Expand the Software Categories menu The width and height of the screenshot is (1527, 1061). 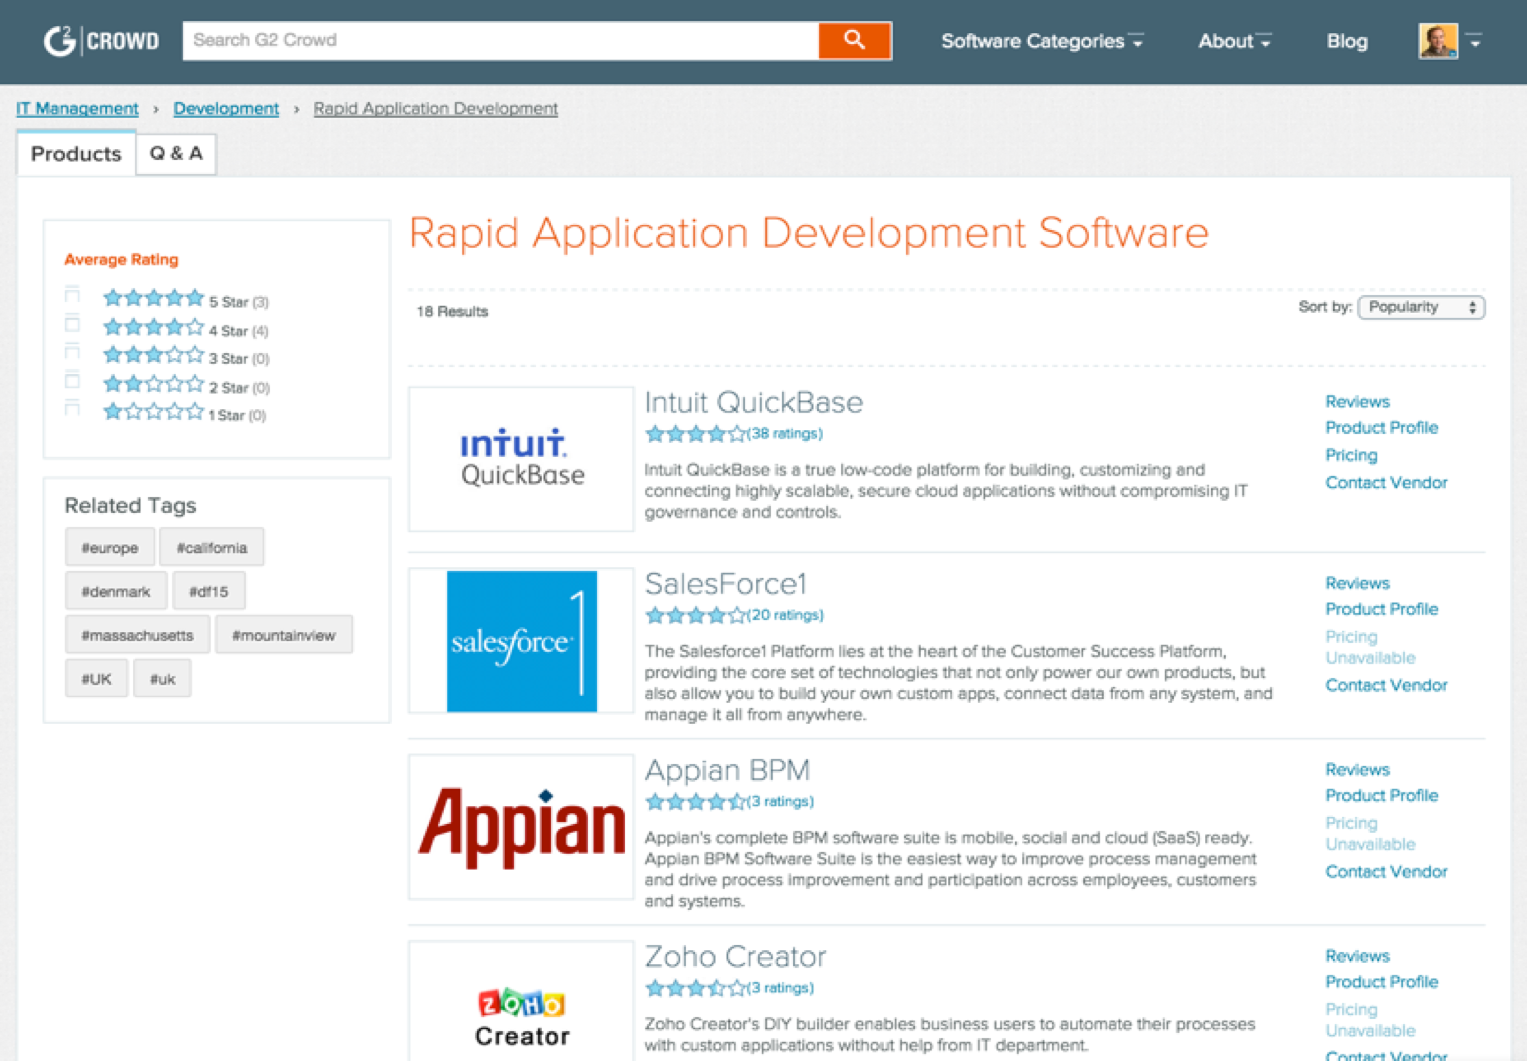click(1041, 41)
